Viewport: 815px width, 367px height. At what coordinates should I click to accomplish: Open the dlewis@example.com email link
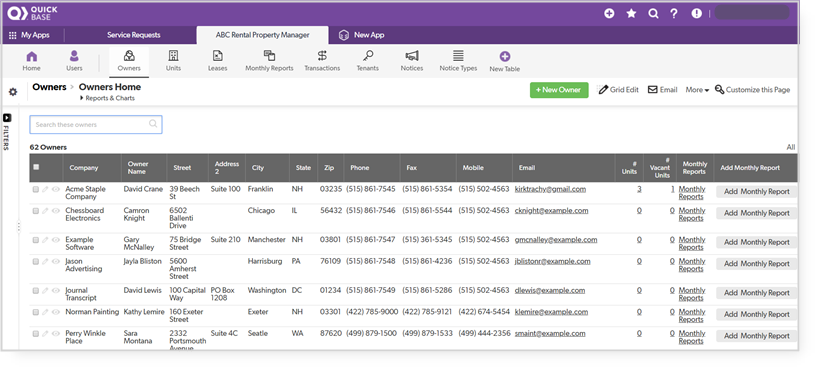550,291
